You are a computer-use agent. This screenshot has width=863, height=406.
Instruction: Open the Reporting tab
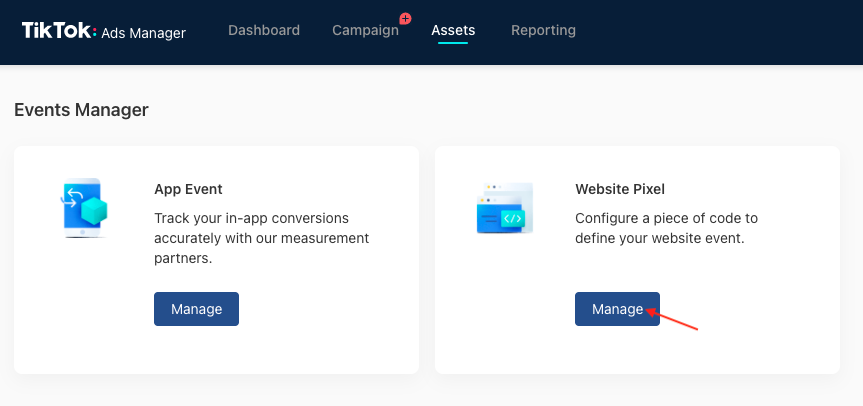pos(543,30)
